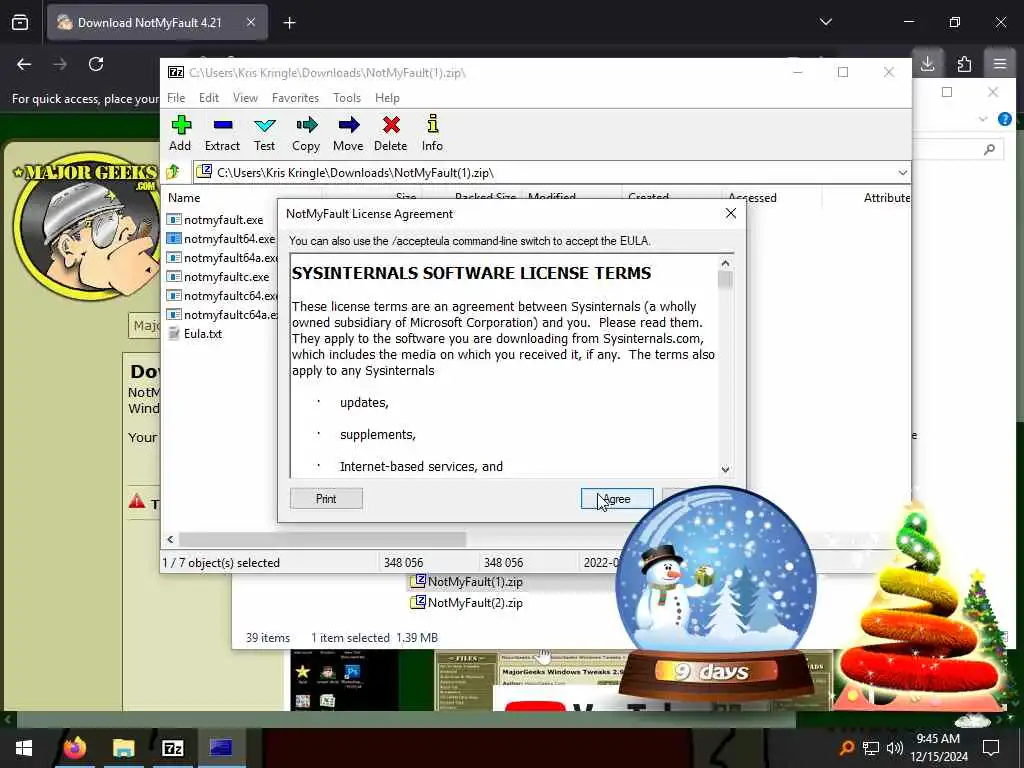Click the Explorer search magnifier icon
The image size is (1024, 768).
pyautogui.click(x=989, y=150)
